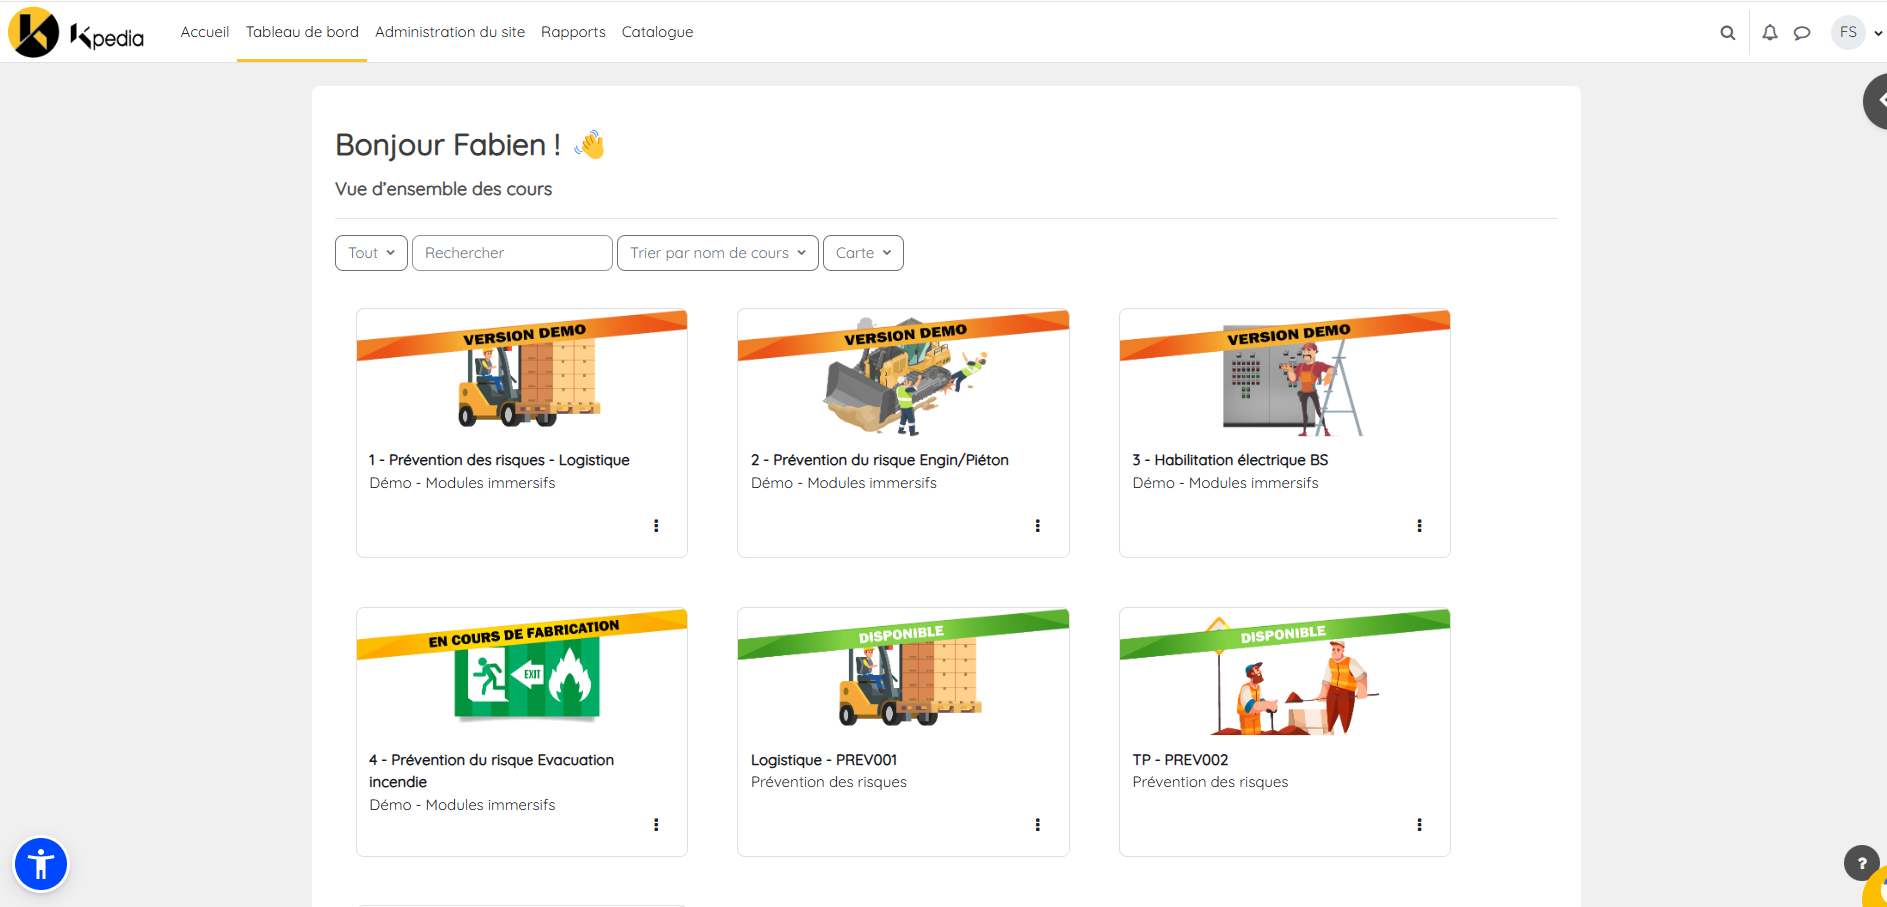The image size is (1887, 907).
Task: Open the Trier par nom de cours dropdown
Action: 716,252
